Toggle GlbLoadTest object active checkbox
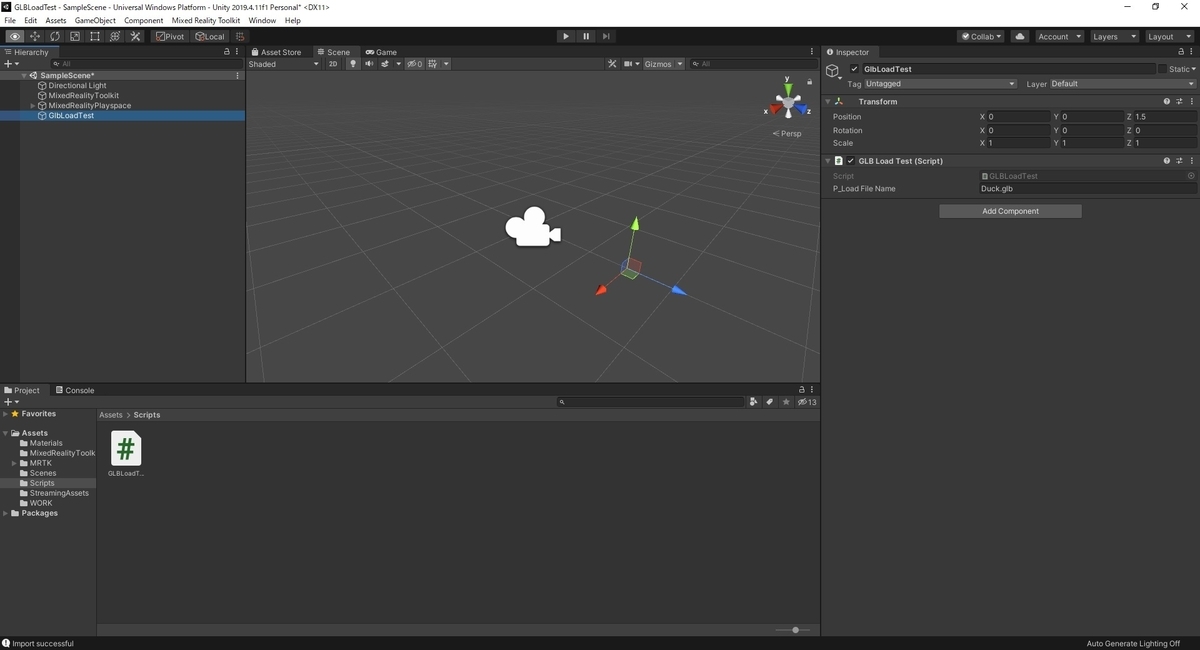This screenshot has width=1200, height=650. coord(854,69)
